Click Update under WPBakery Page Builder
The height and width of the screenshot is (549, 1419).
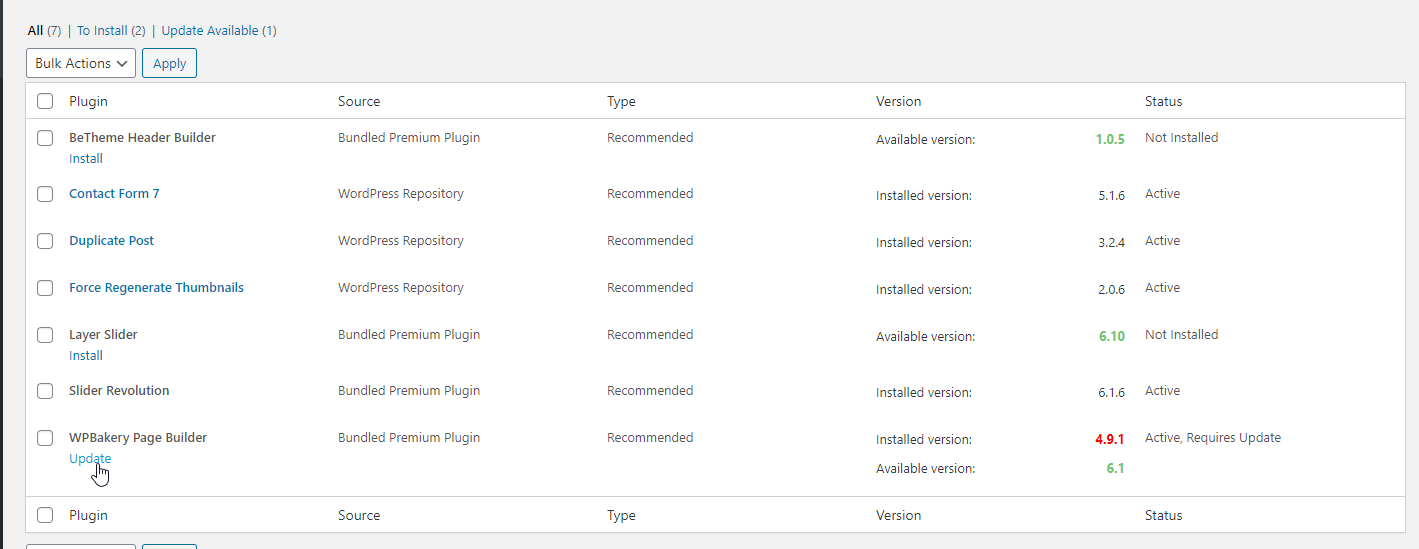(90, 458)
